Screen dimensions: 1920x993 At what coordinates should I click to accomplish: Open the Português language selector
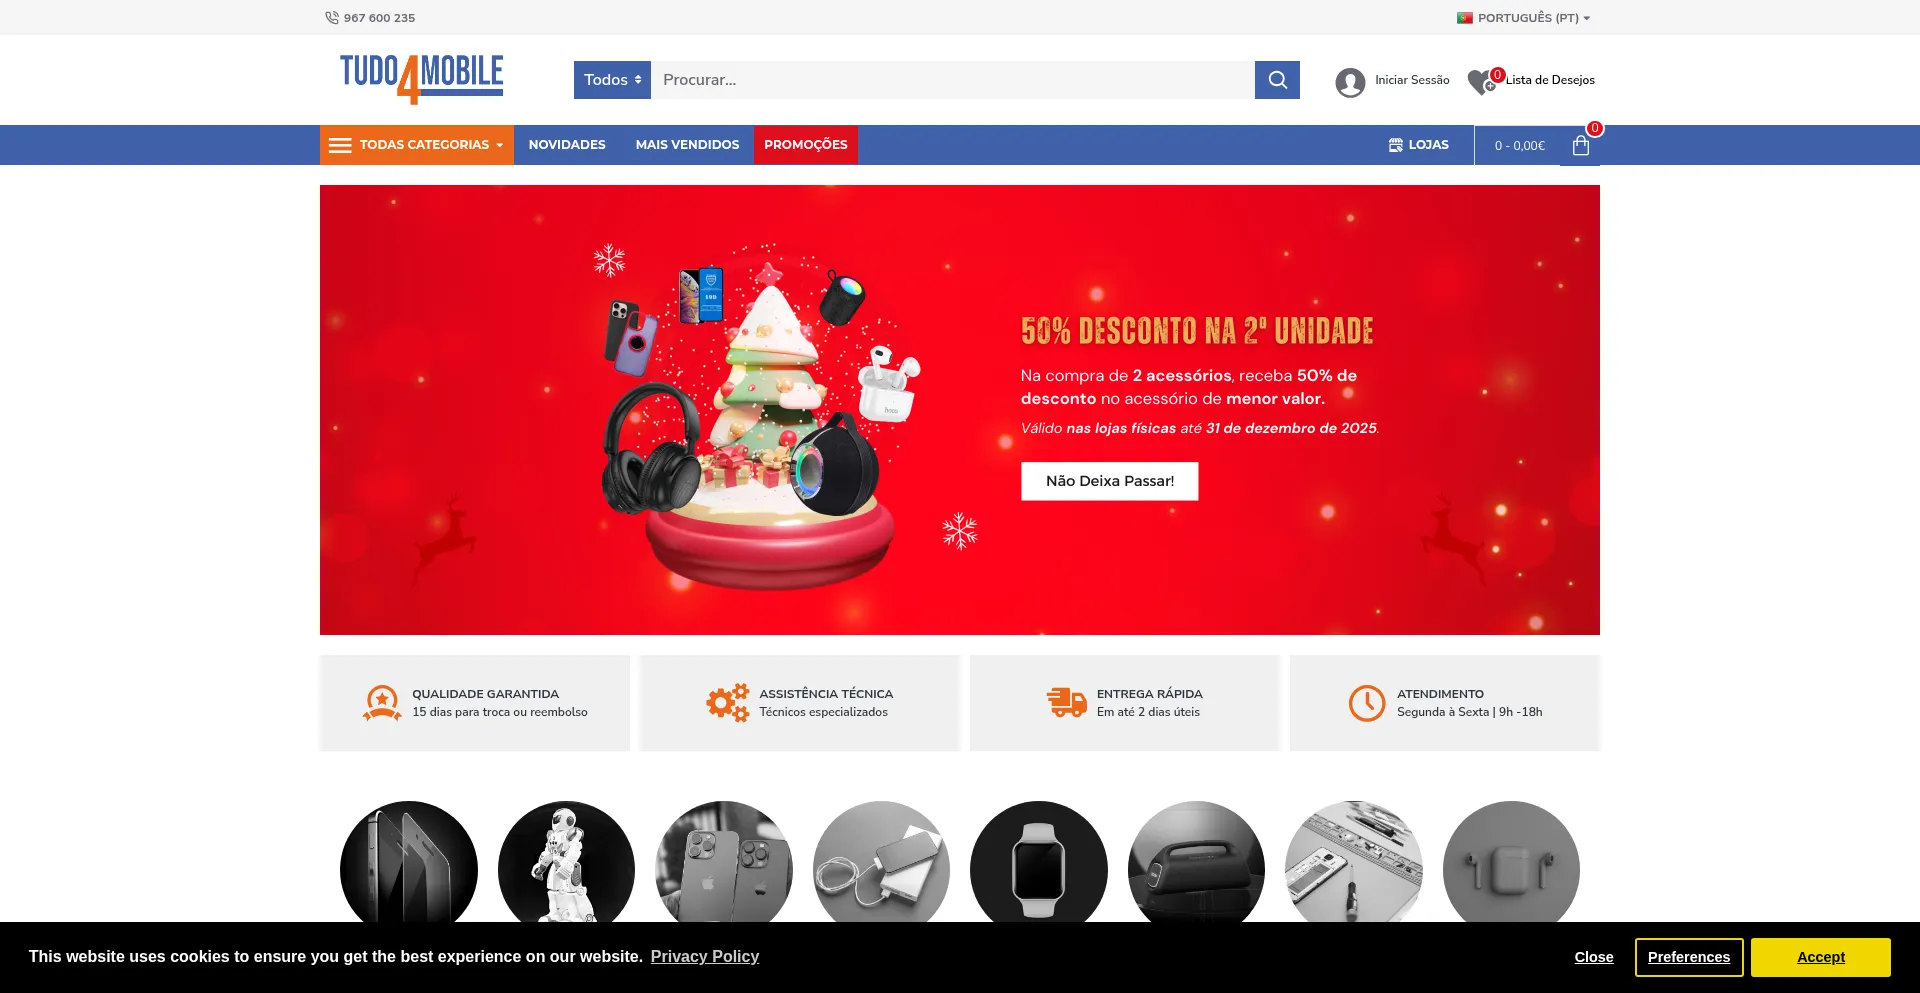[1523, 18]
